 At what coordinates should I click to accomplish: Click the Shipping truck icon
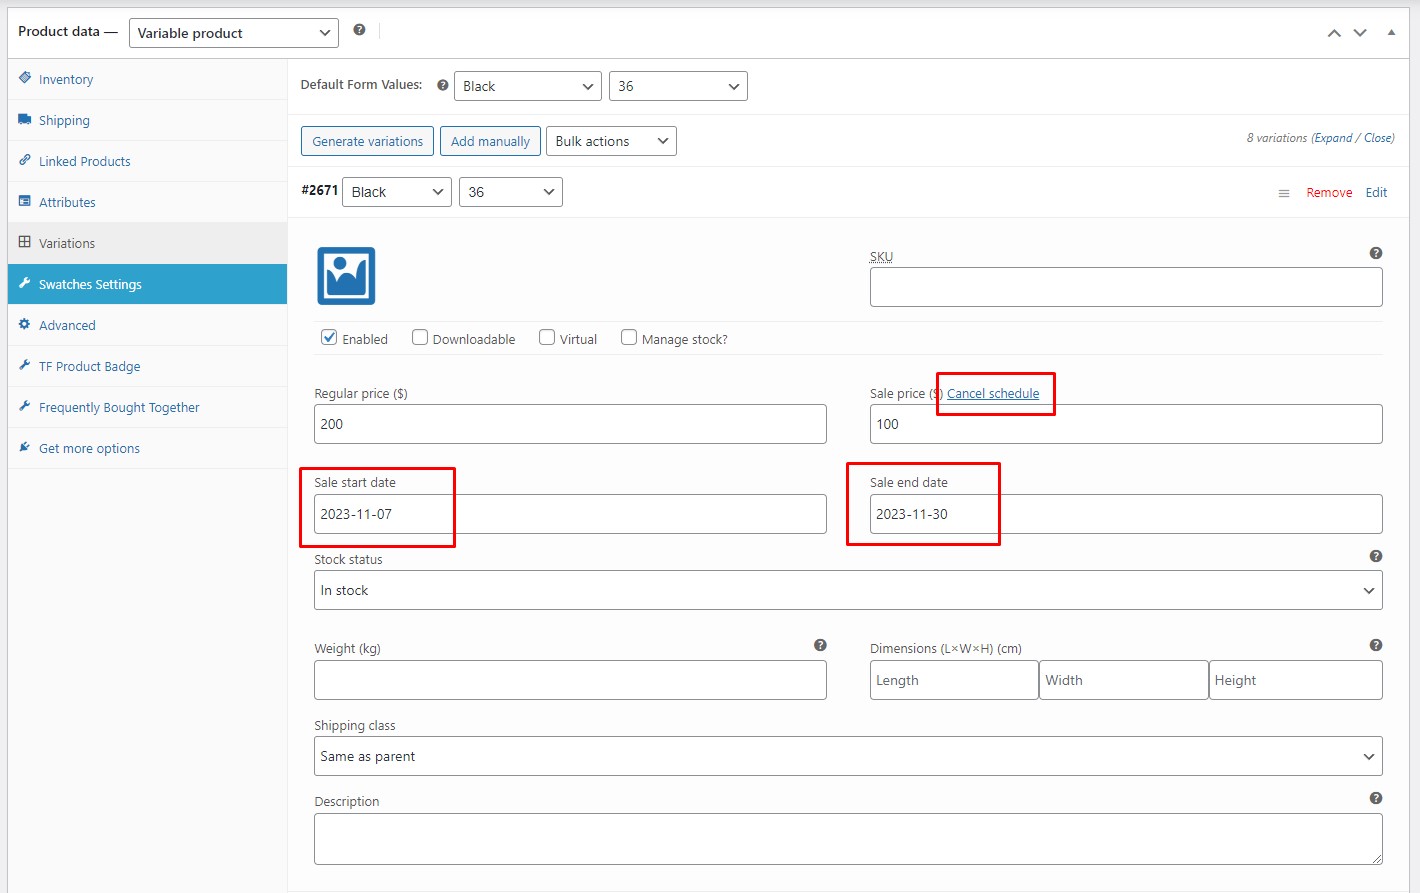25,119
